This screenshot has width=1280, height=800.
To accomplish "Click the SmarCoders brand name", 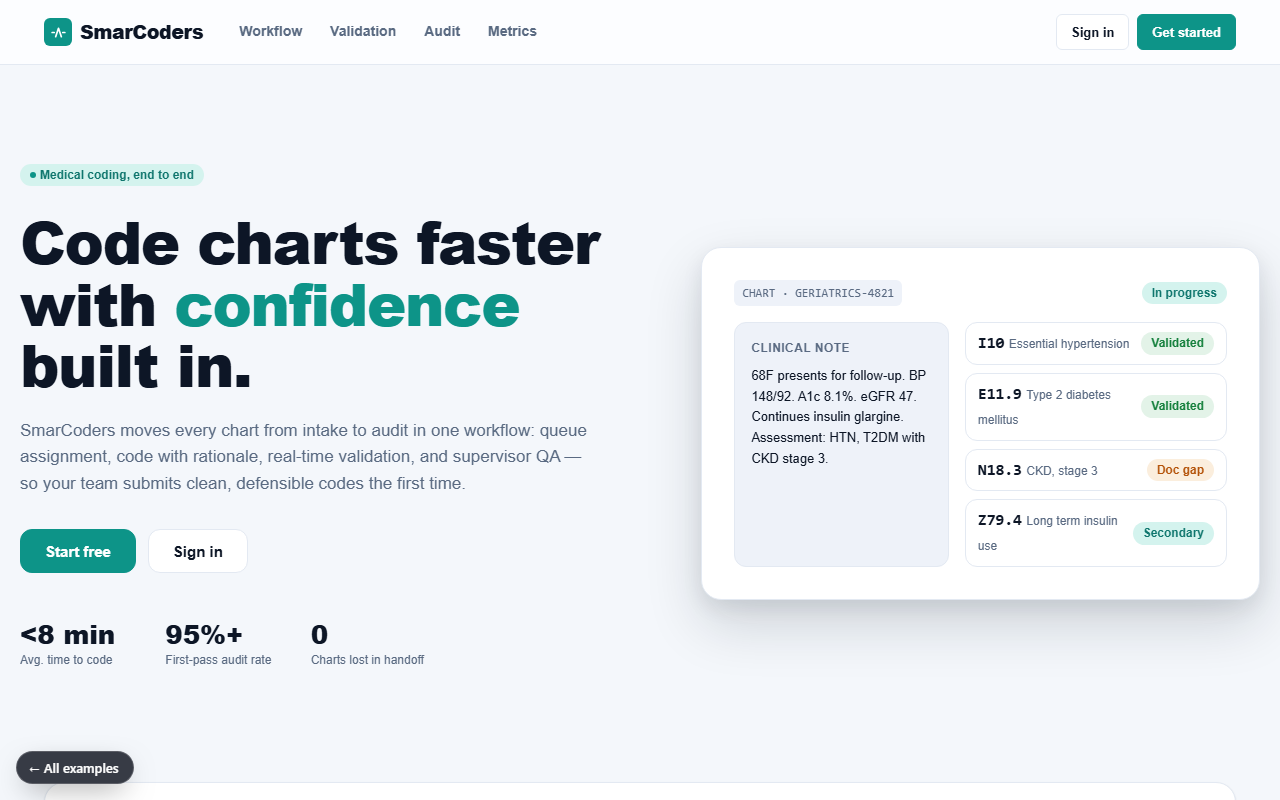I will pyautogui.click(x=141, y=32).
